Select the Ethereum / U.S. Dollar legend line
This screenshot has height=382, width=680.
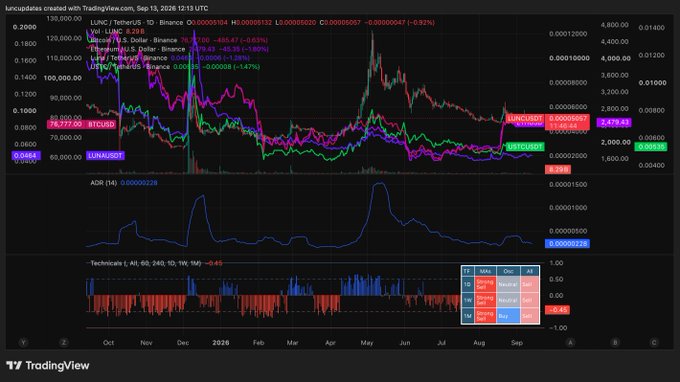click(179, 49)
